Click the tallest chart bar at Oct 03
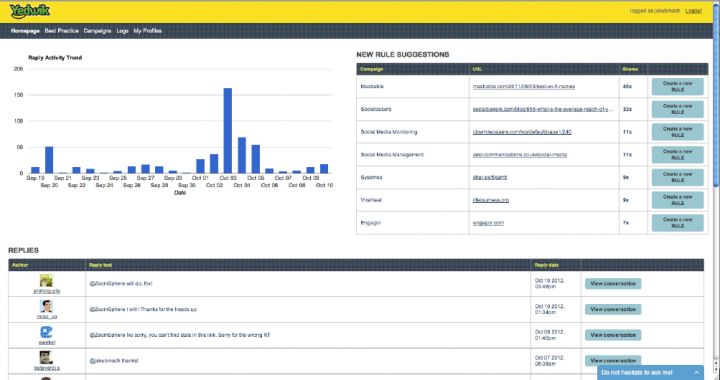 pyautogui.click(x=228, y=131)
